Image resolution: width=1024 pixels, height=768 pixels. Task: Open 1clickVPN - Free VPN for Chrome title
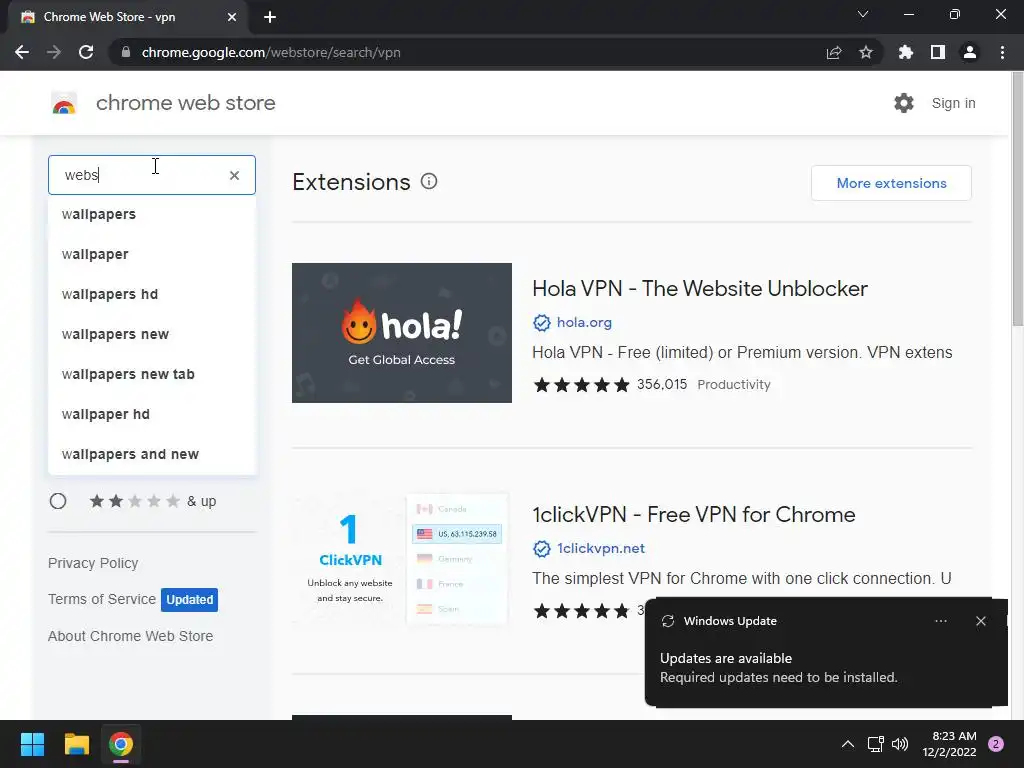pos(694,515)
